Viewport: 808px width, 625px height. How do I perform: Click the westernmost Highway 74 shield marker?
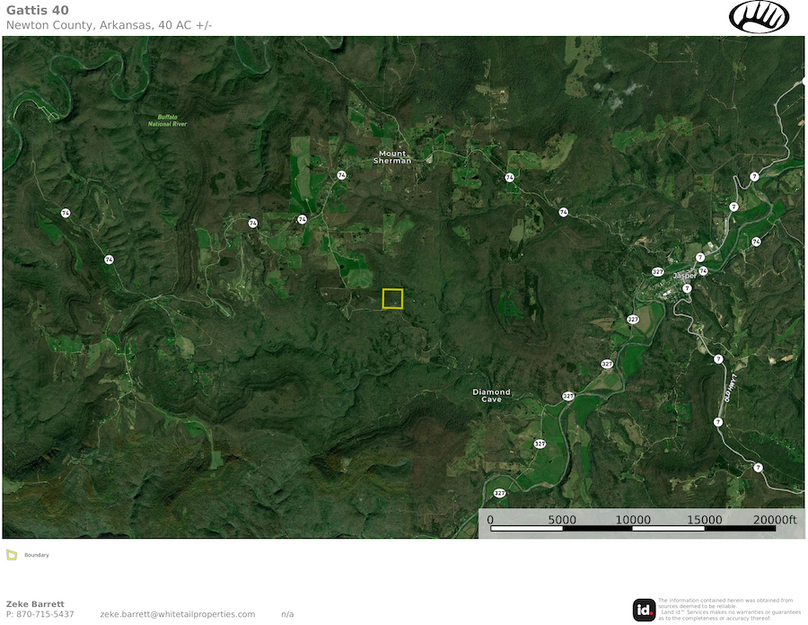[x=65, y=213]
